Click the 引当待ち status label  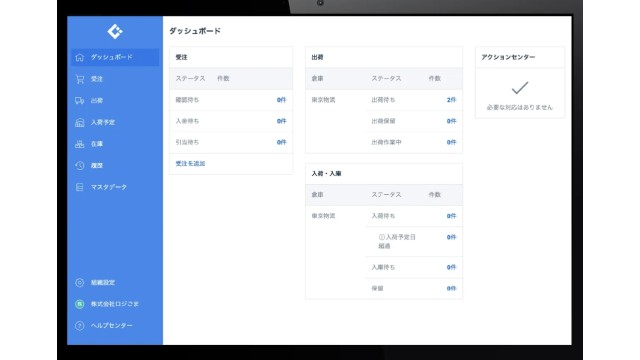[187, 142]
